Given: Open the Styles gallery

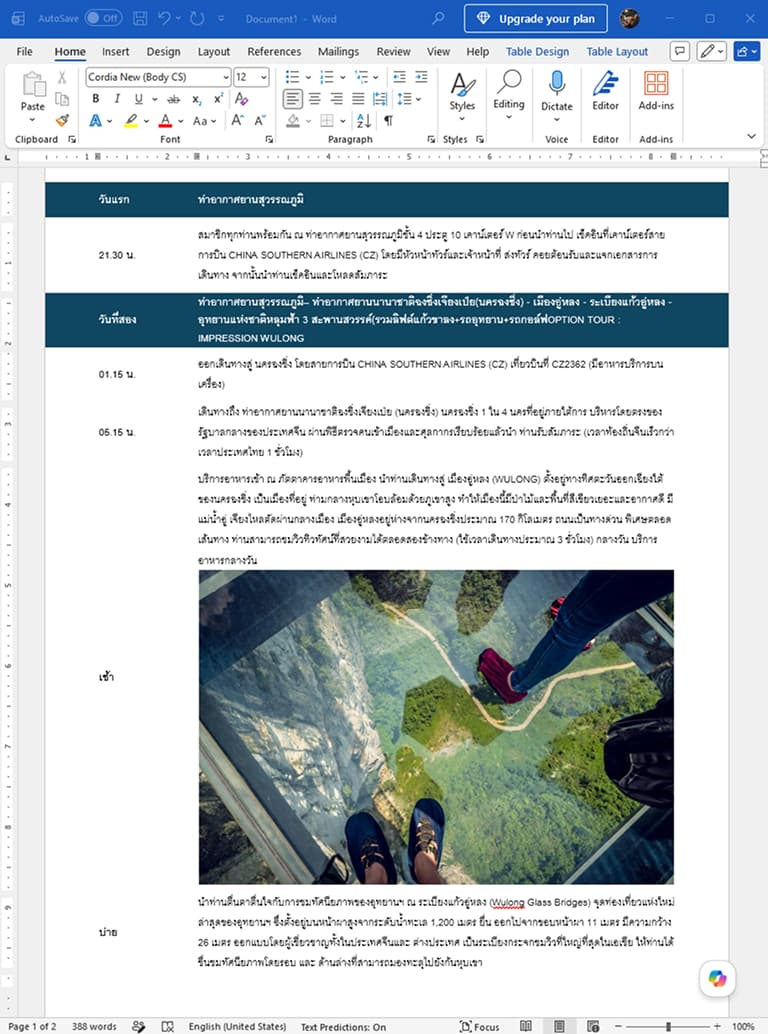Looking at the screenshot, I should coord(462,96).
